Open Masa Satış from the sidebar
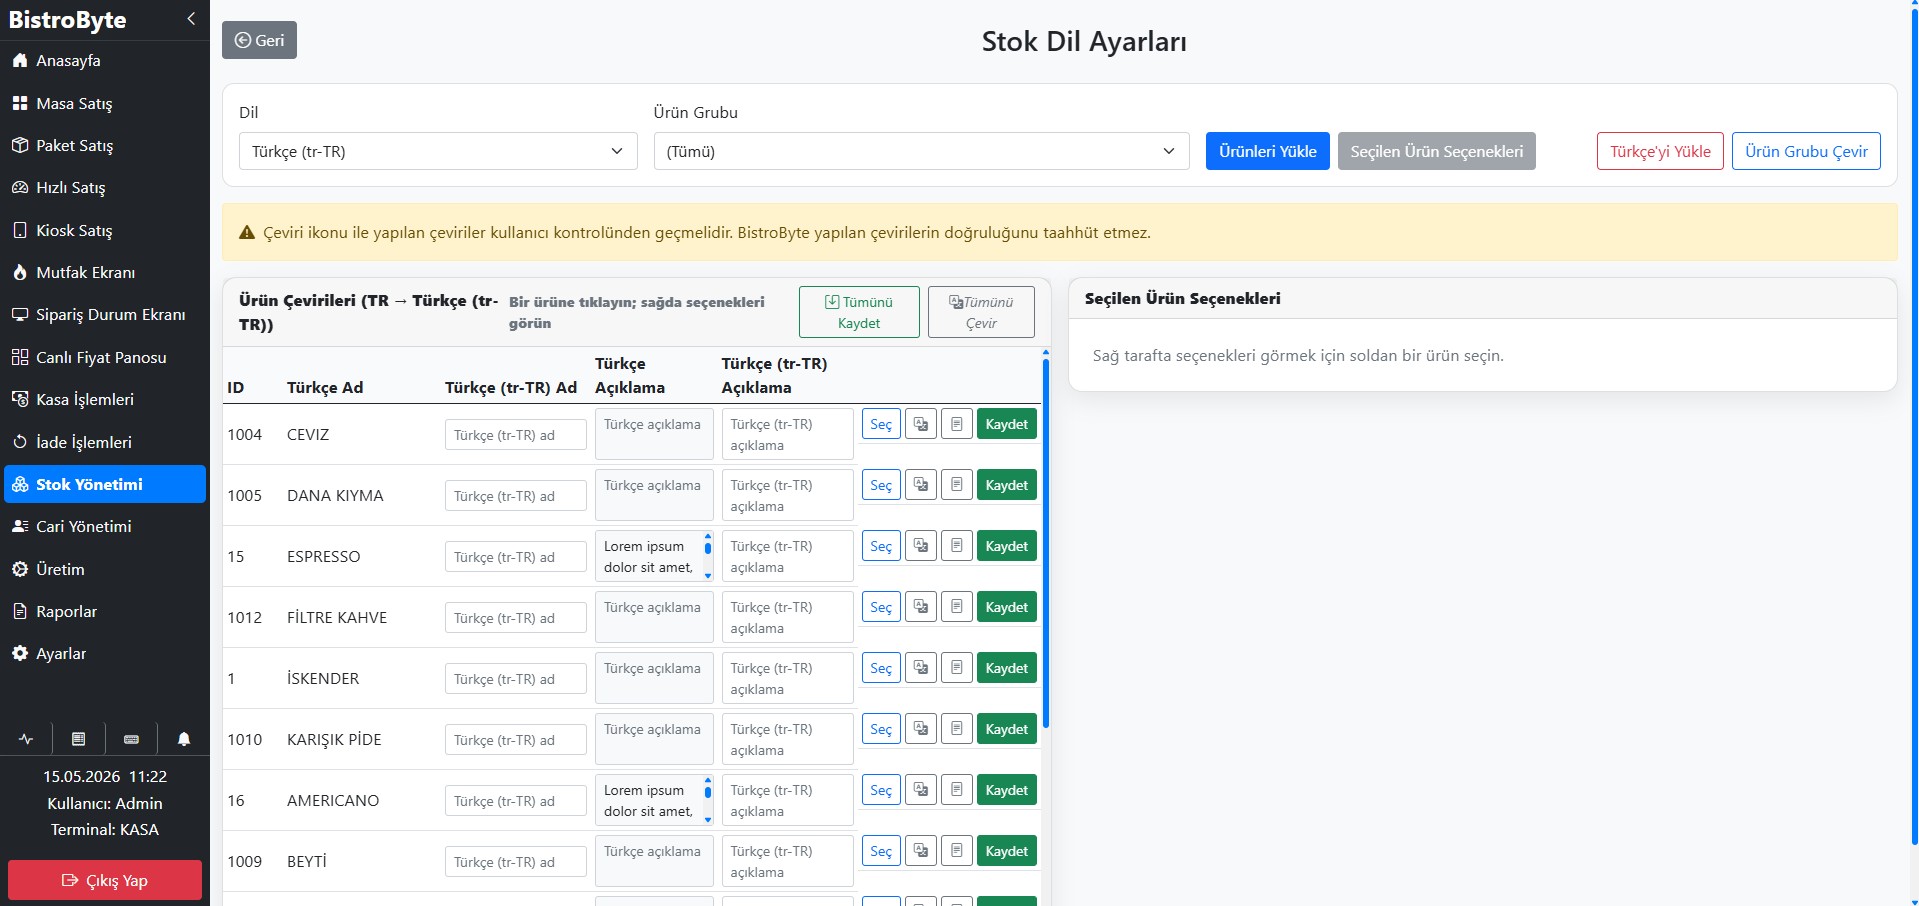The height and width of the screenshot is (906, 1919). [105, 103]
